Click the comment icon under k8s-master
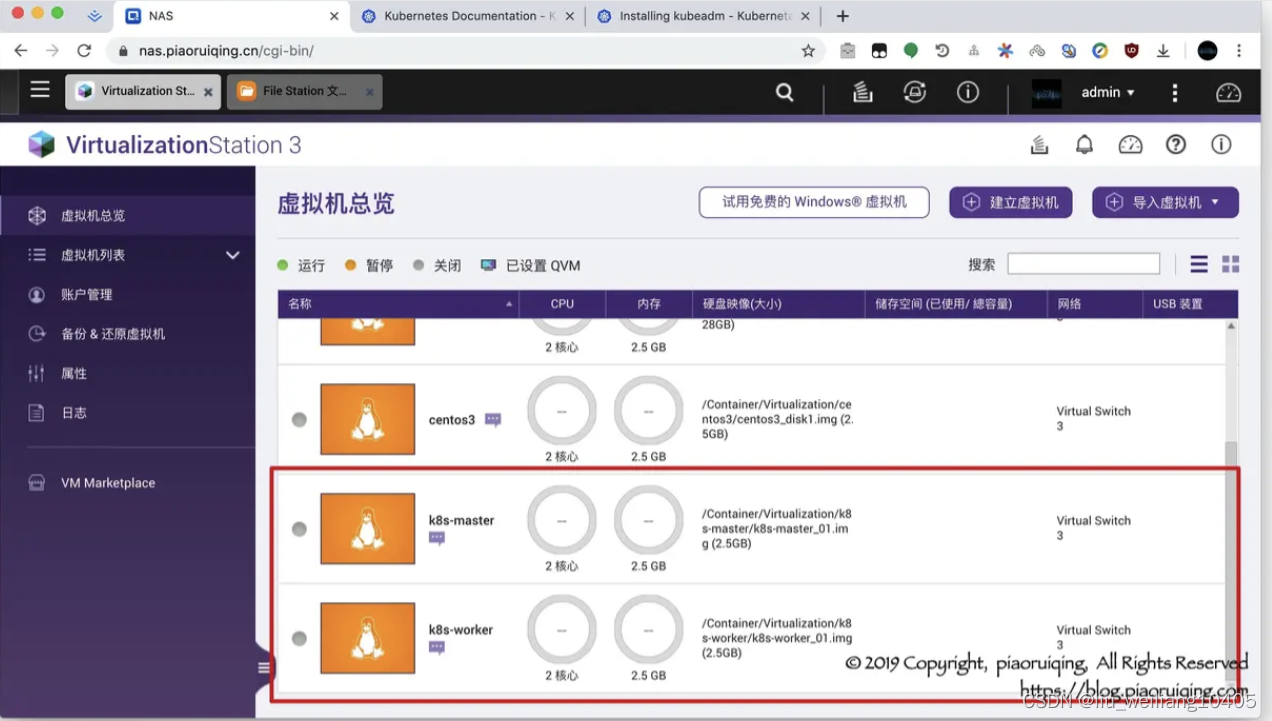 (x=437, y=538)
